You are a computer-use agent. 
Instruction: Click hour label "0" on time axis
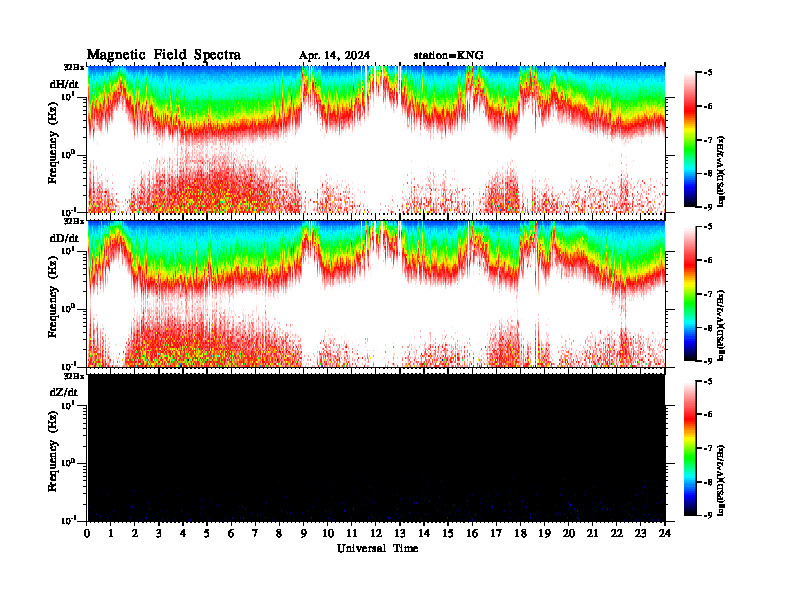[87, 534]
